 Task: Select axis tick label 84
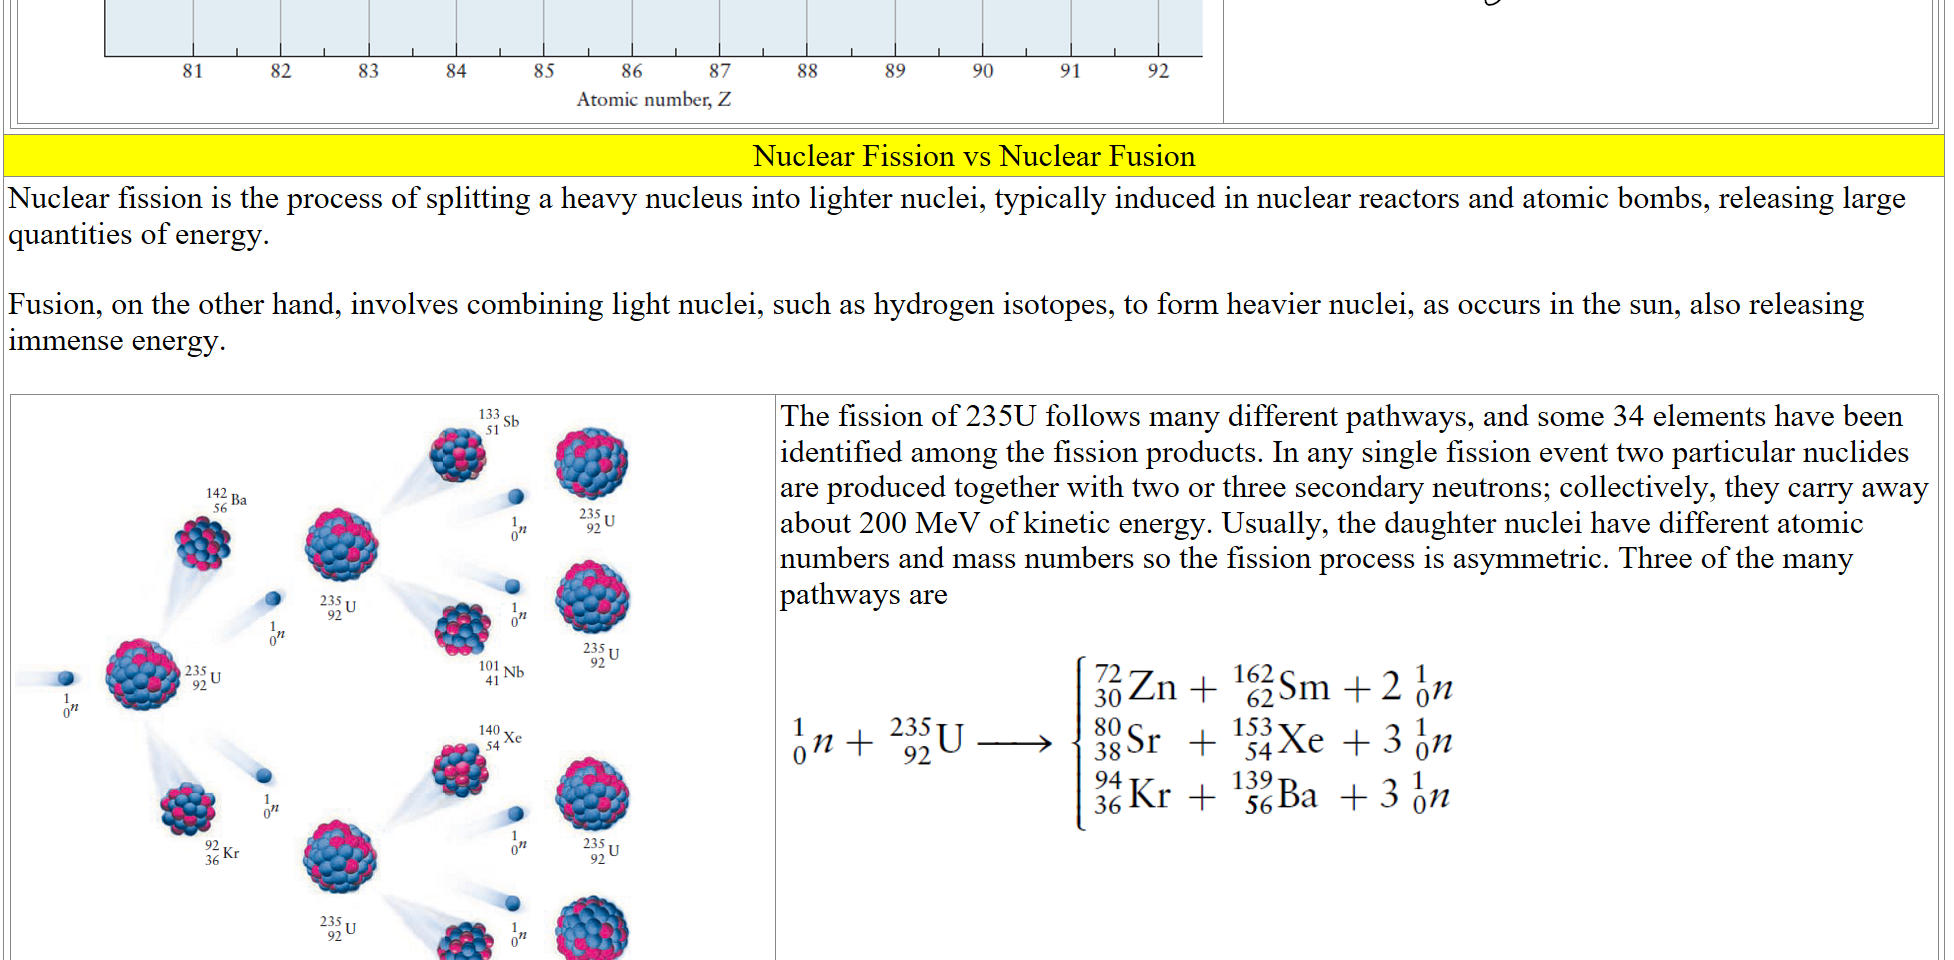456,71
